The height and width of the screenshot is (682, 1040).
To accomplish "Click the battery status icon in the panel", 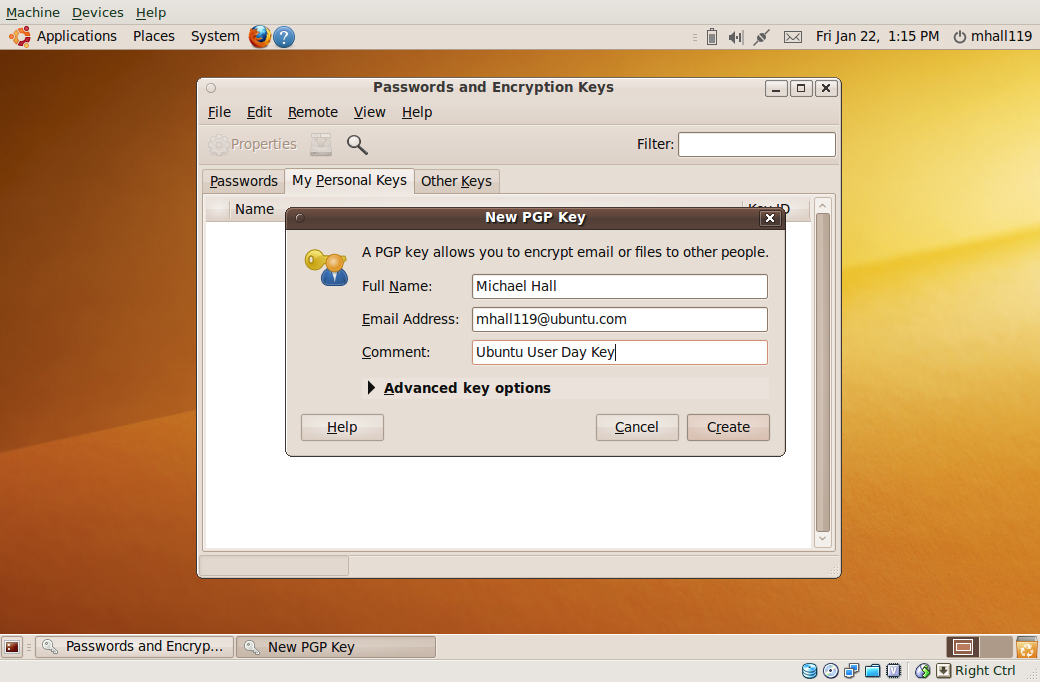I will (712, 36).
